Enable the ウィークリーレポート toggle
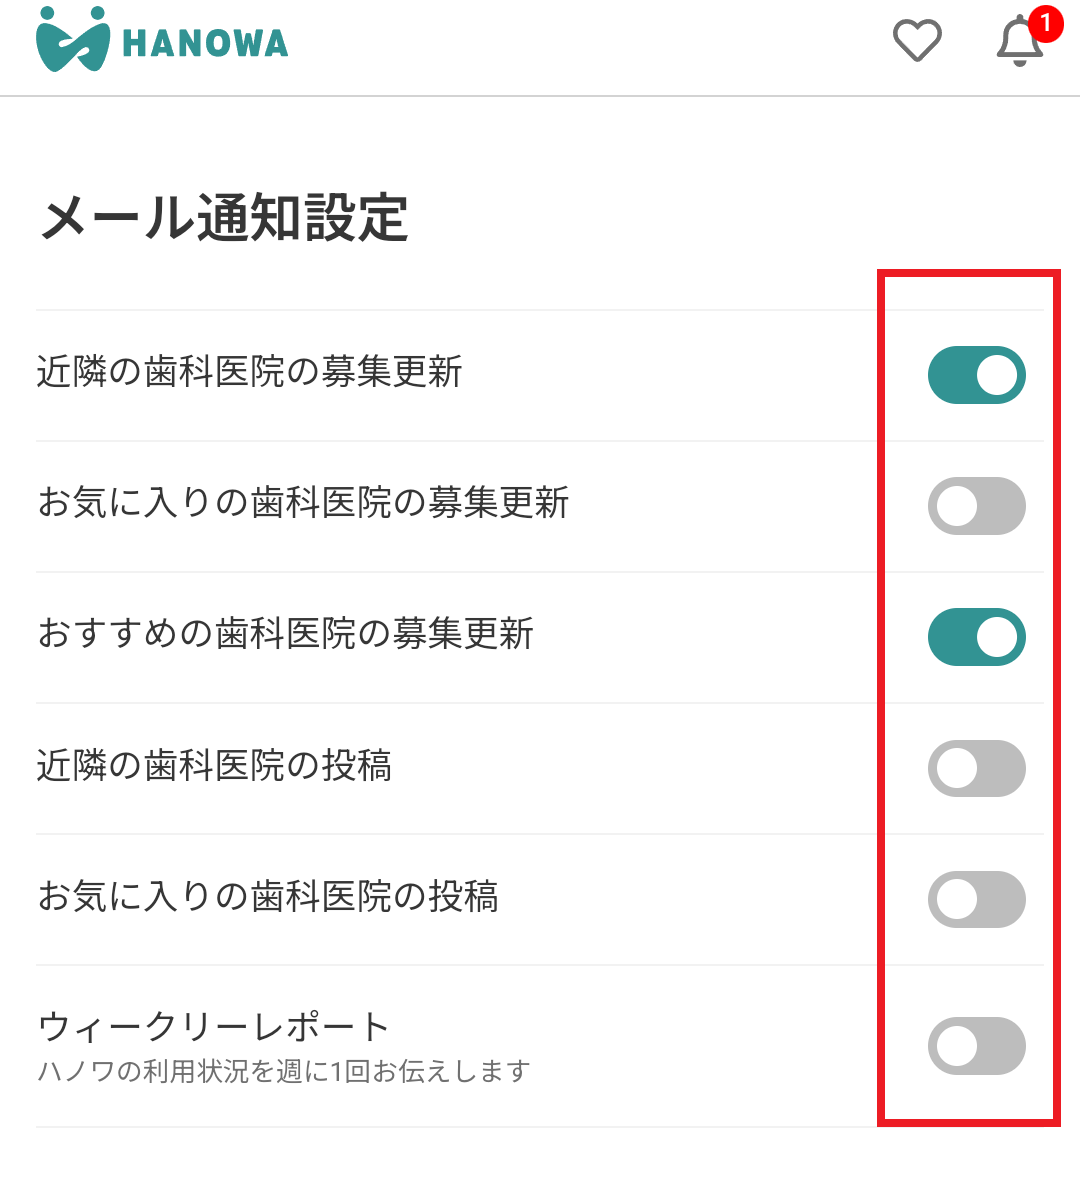The height and width of the screenshot is (1202, 1080). coord(976,1046)
